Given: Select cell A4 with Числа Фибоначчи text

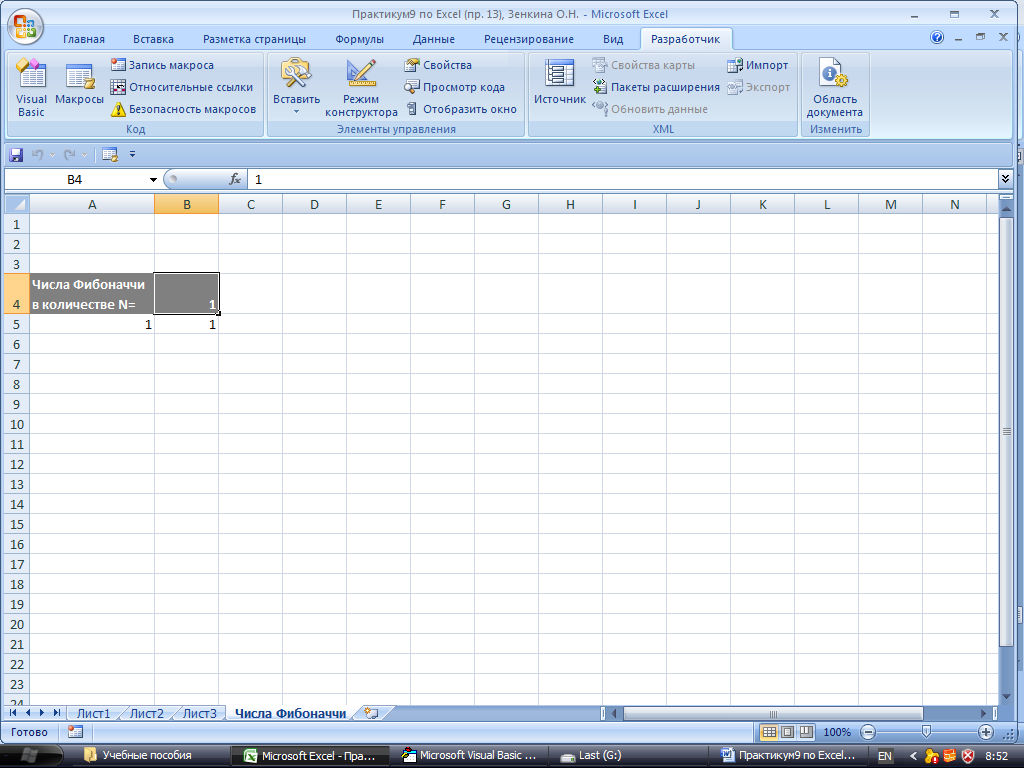Looking at the screenshot, I should point(91,294).
